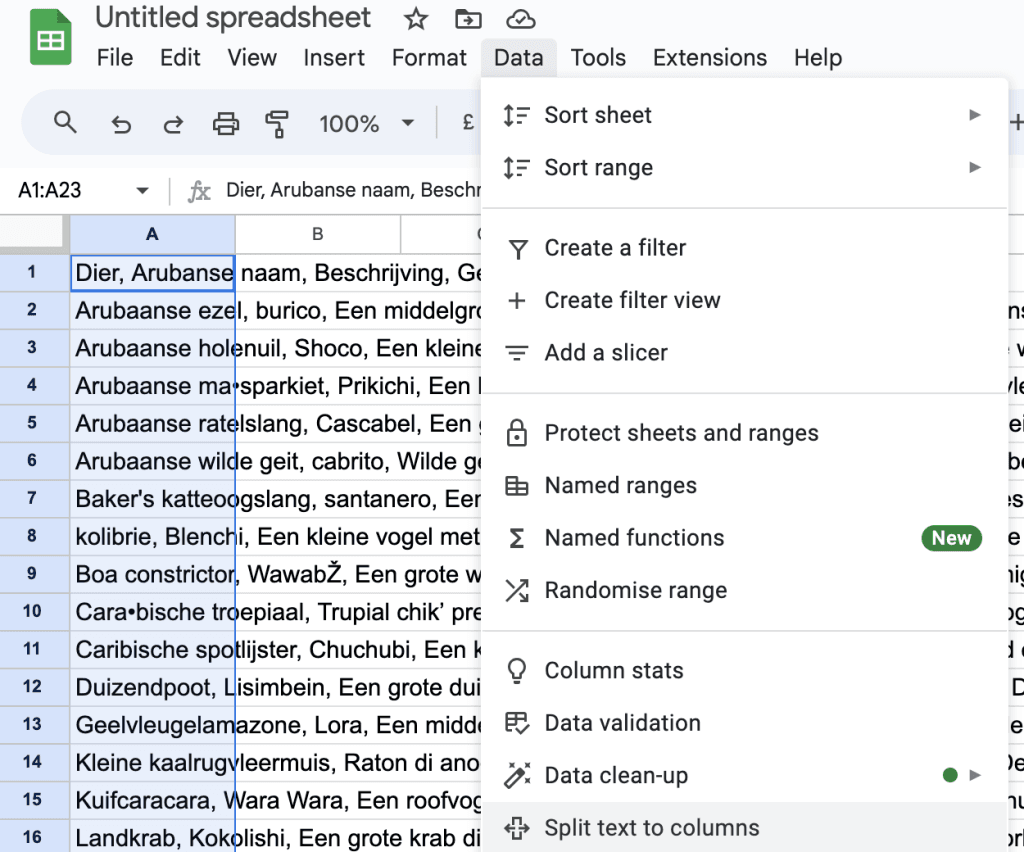The width and height of the screenshot is (1024, 852).
Task: Click the Untitled spreadsheet title
Action: tap(233, 18)
